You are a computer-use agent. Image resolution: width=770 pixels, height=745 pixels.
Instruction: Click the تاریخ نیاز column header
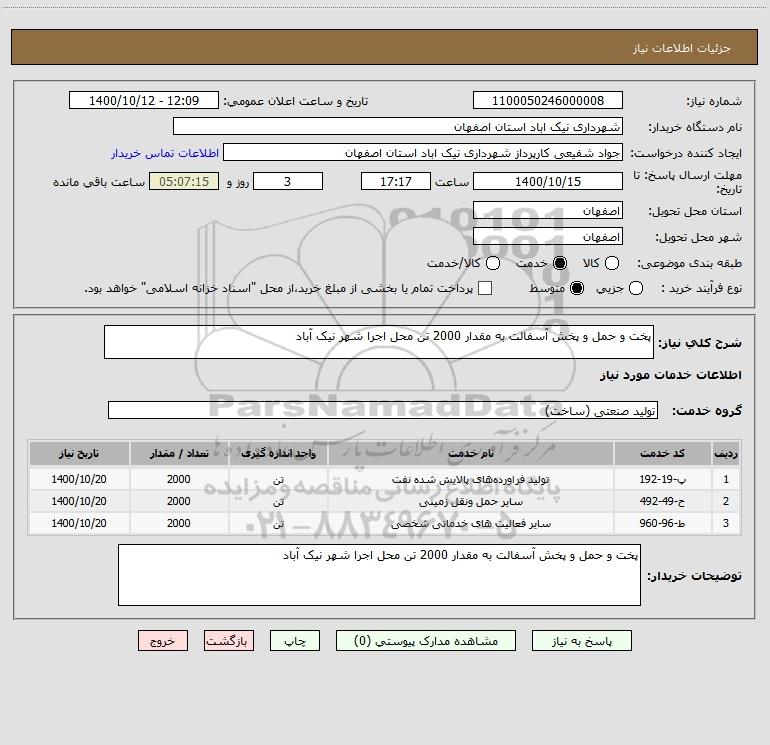(79, 453)
